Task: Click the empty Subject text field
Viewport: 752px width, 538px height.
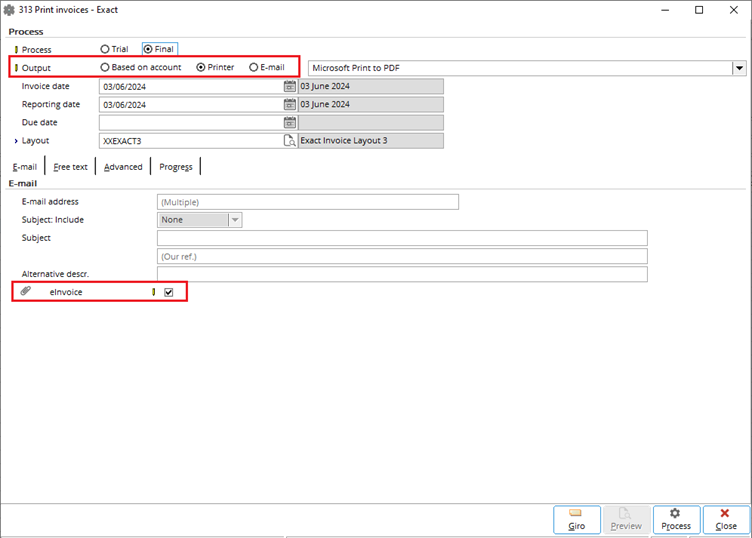Action: 402,238
